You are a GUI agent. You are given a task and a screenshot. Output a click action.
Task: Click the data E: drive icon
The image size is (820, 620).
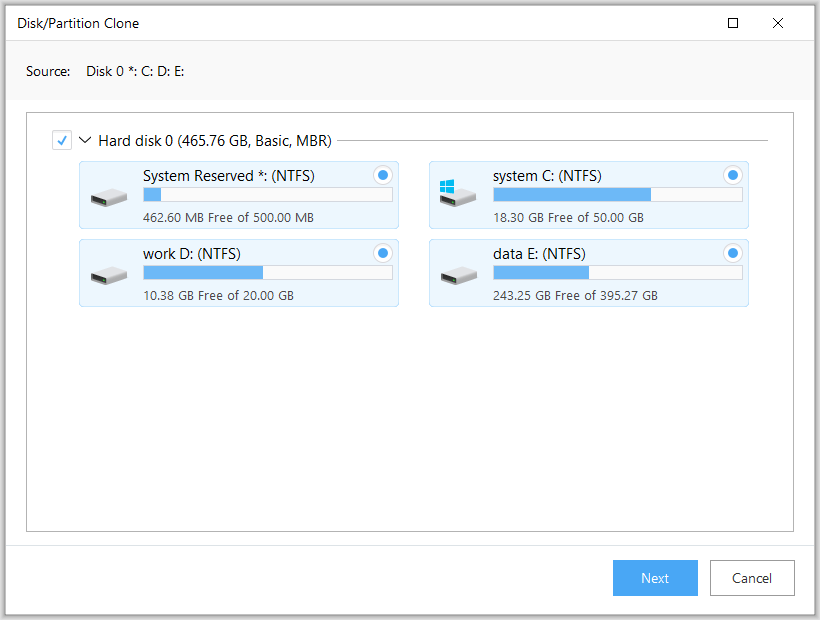pyautogui.click(x=457, y=273)
